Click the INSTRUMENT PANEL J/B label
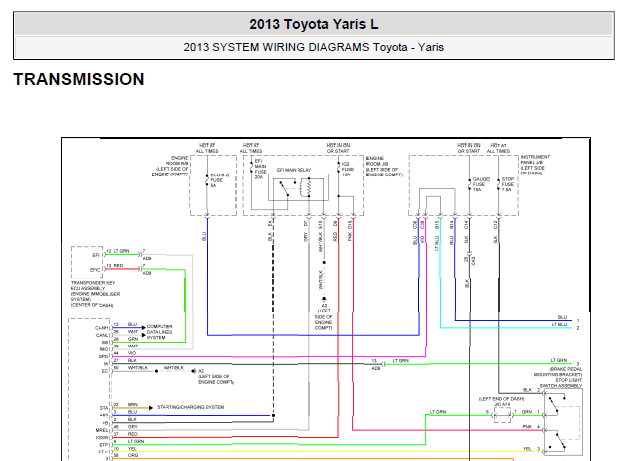This screenshot has width=630, height=461. 535,165
